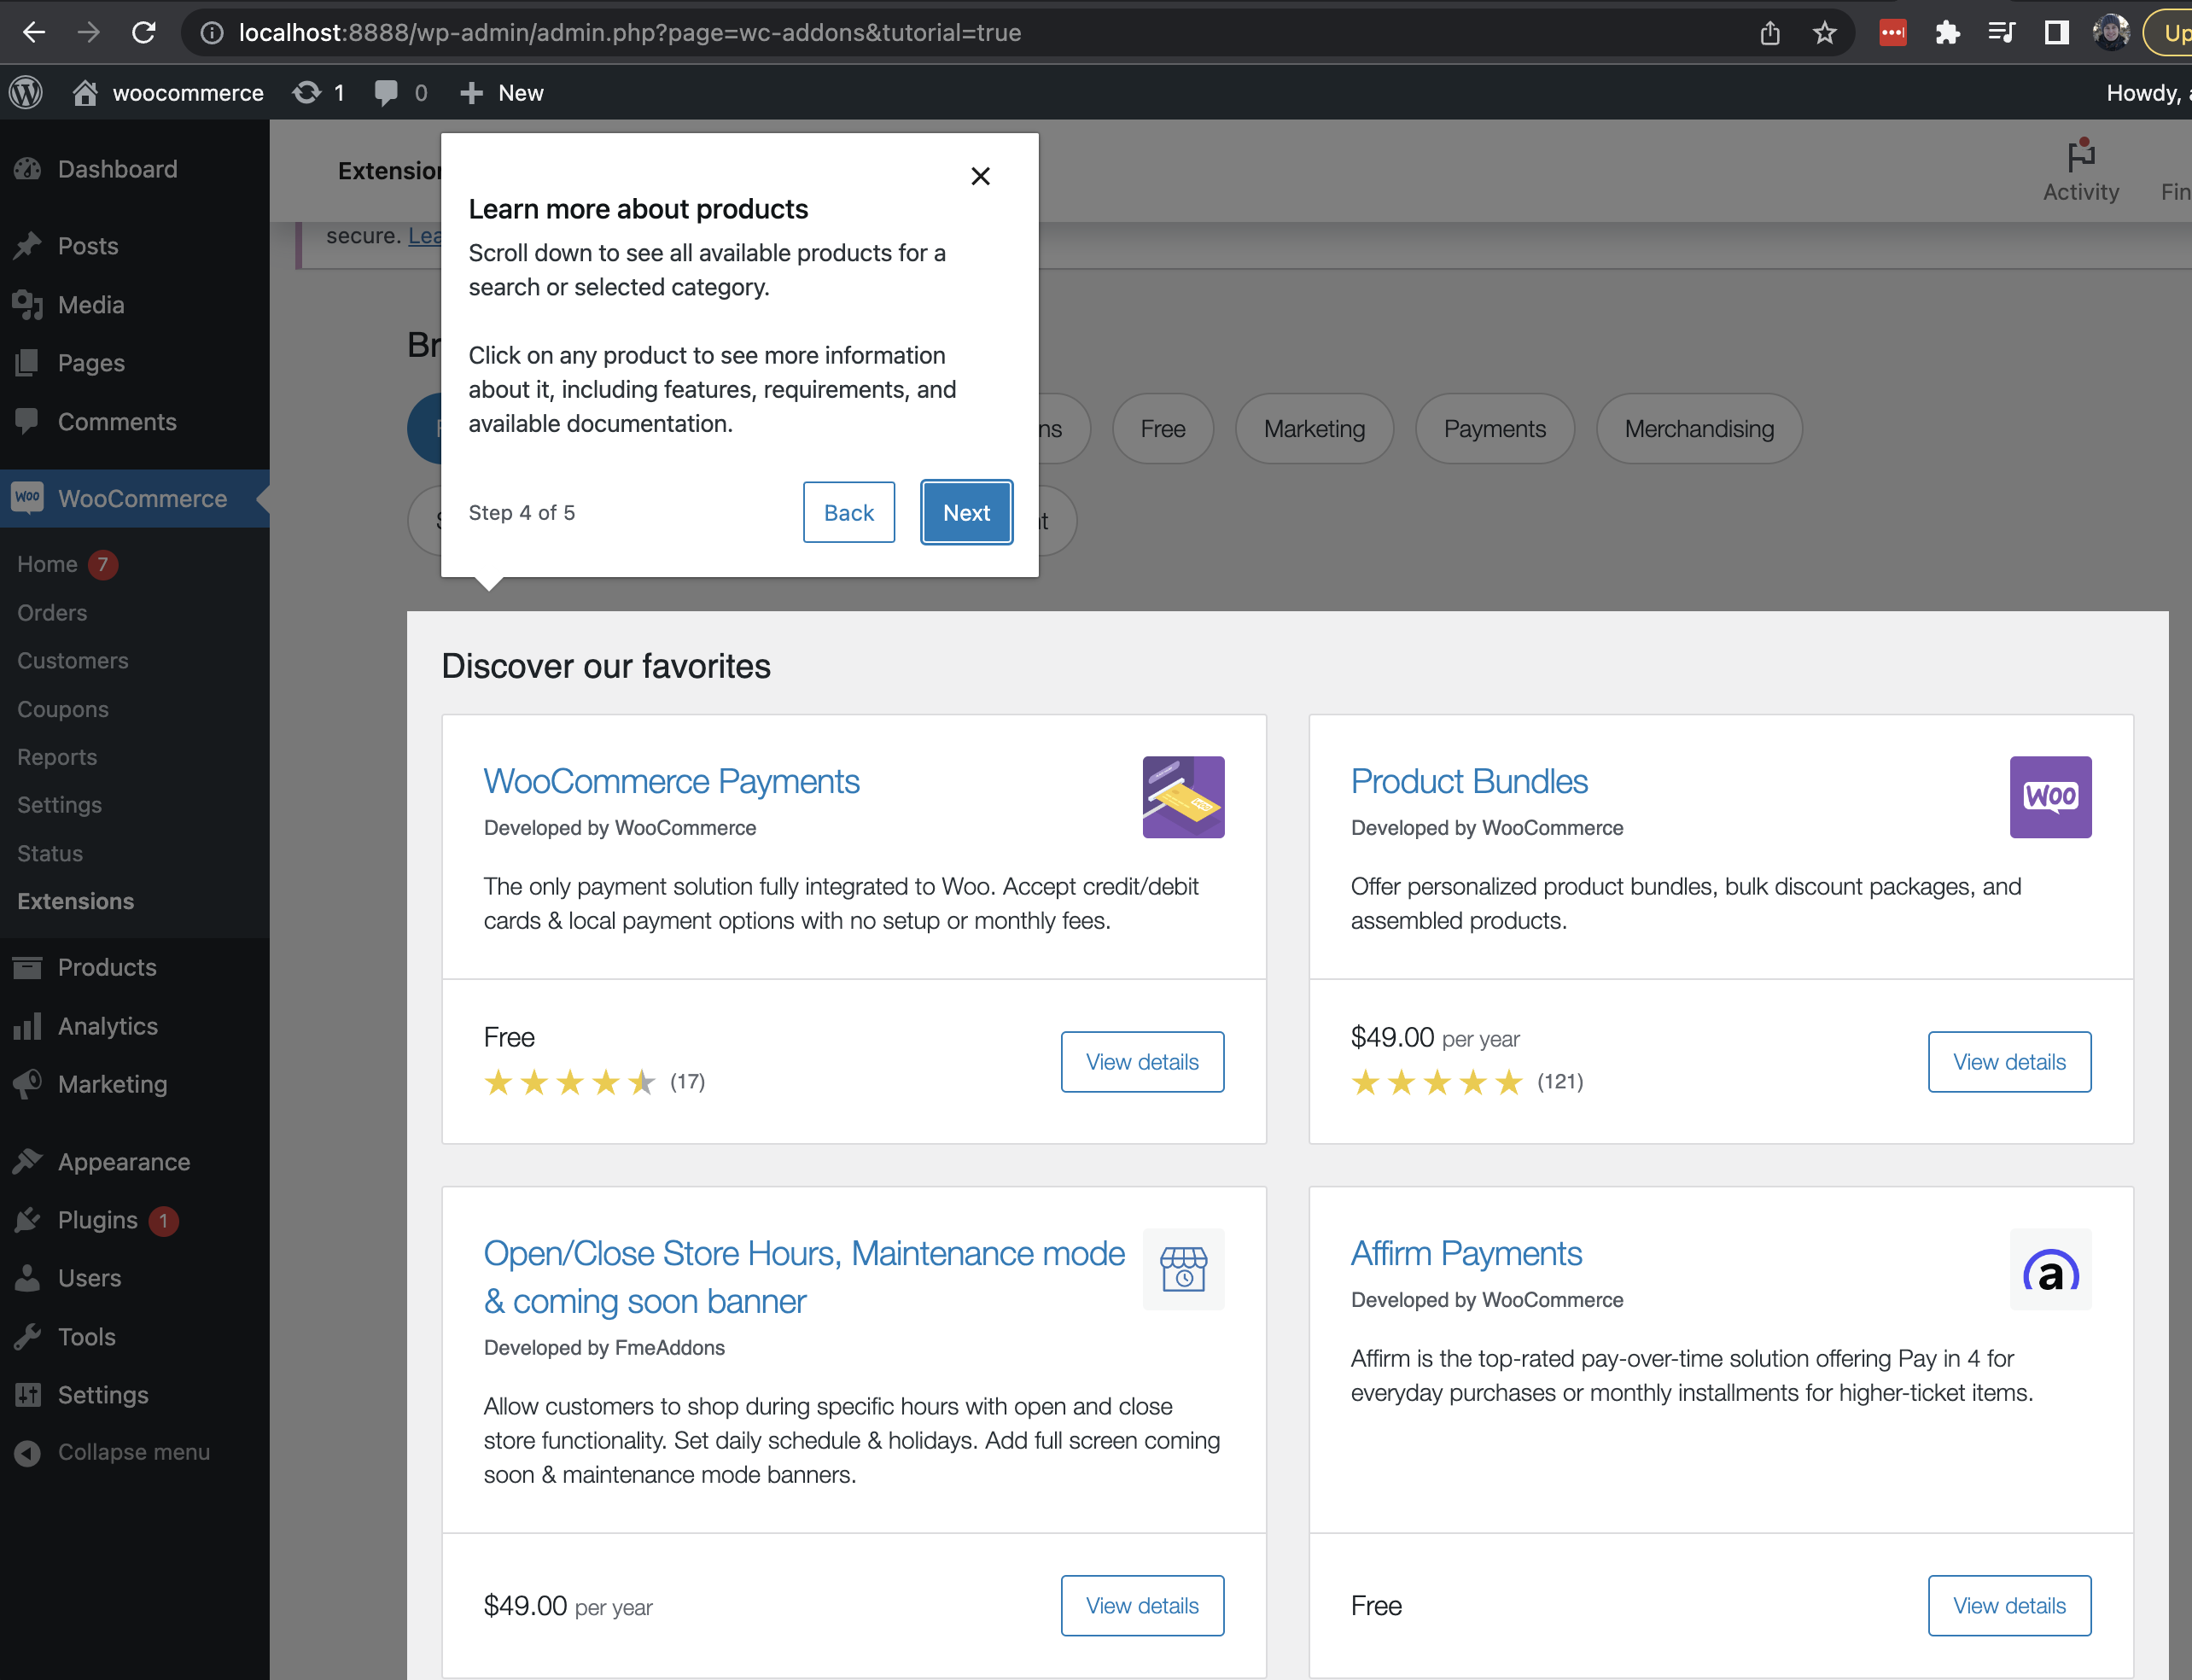
Task: View details for WooCommerce Payments
Action: (x=1142, y=1062)
